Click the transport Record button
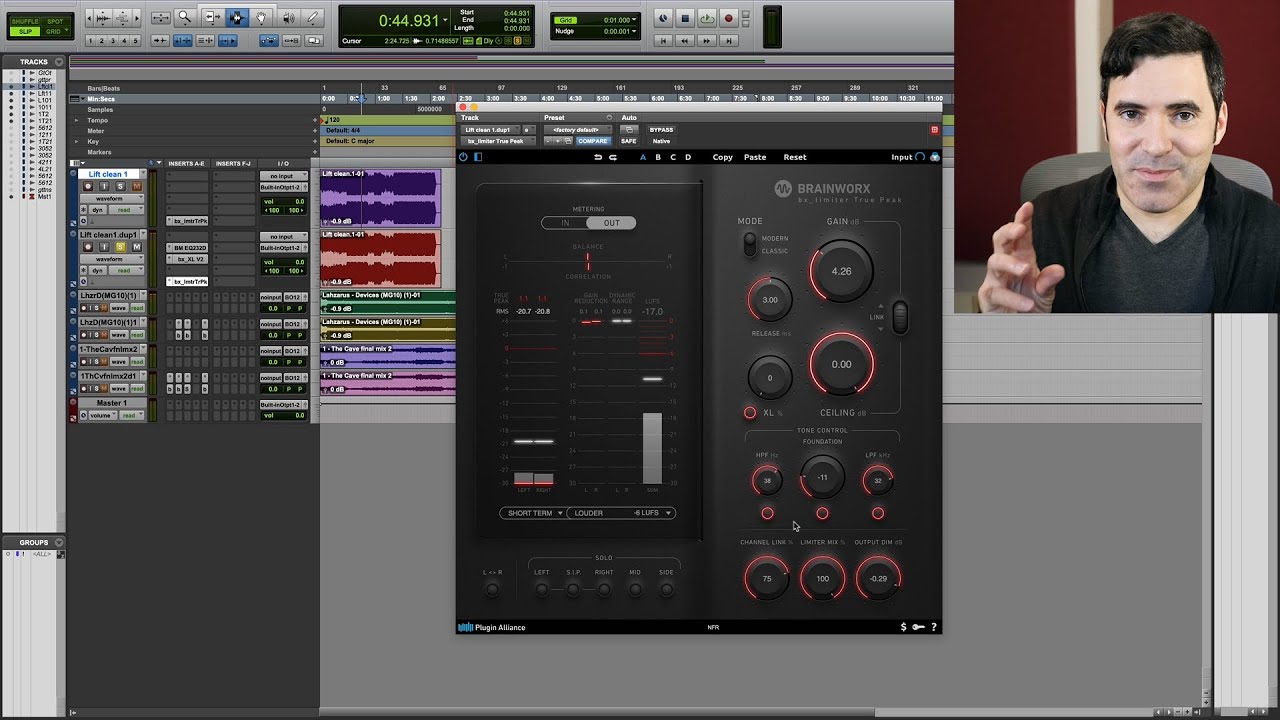This screenshot has height=720, width=1280. click(x=729, y=18)
